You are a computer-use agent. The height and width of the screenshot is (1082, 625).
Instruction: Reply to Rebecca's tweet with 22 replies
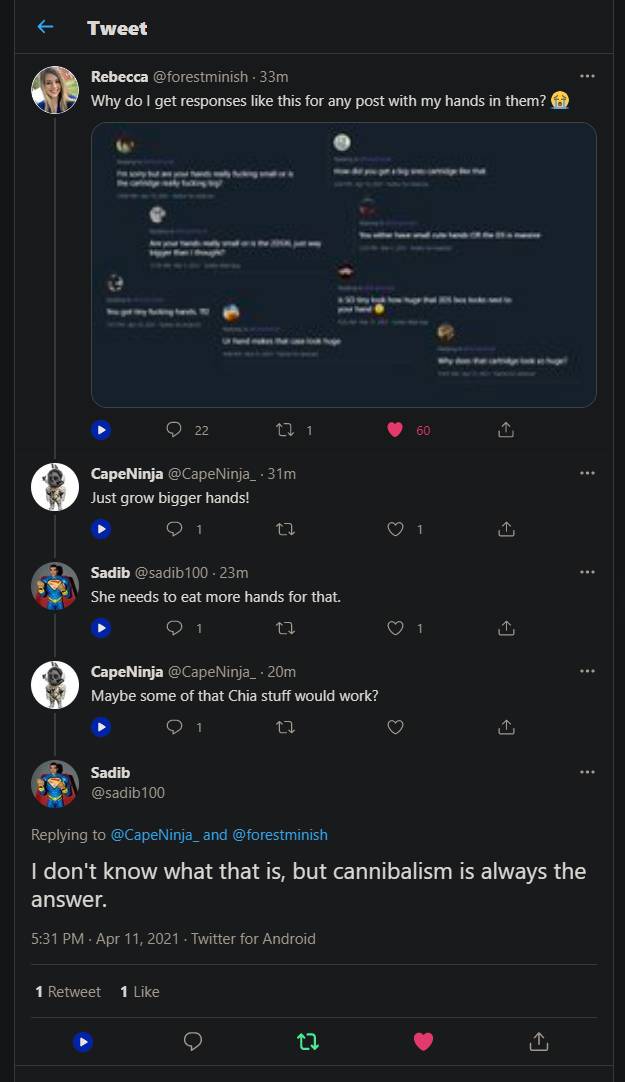click(174, 429)
